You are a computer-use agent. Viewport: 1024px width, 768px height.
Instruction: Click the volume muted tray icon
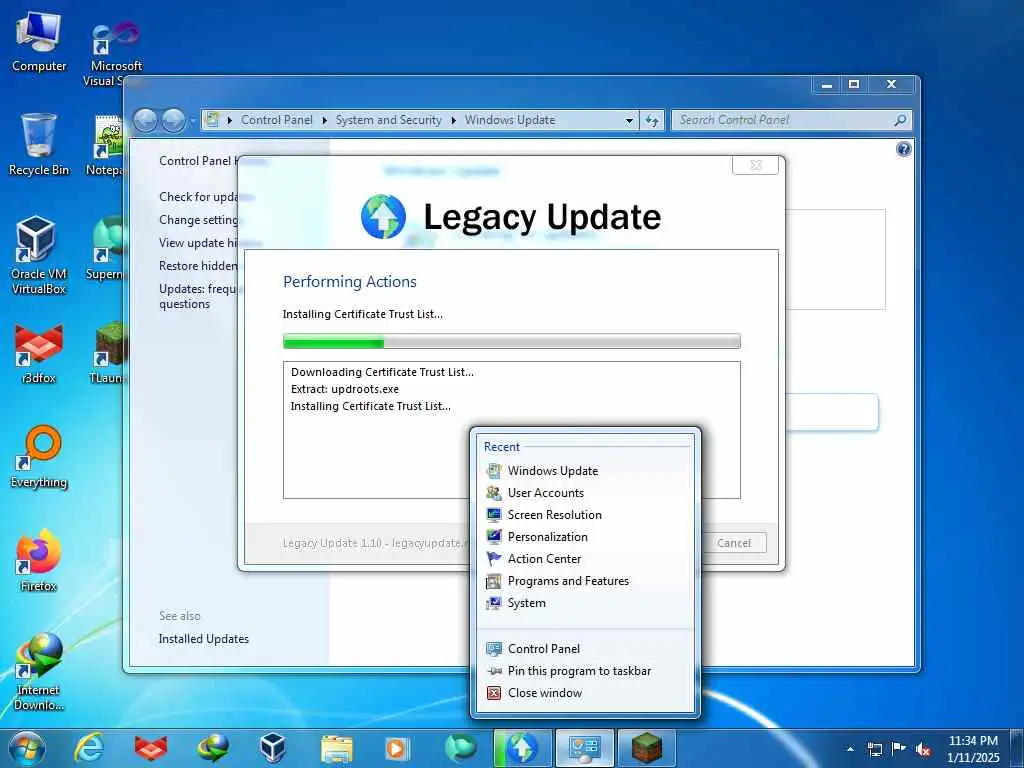[x=923, y=749]
